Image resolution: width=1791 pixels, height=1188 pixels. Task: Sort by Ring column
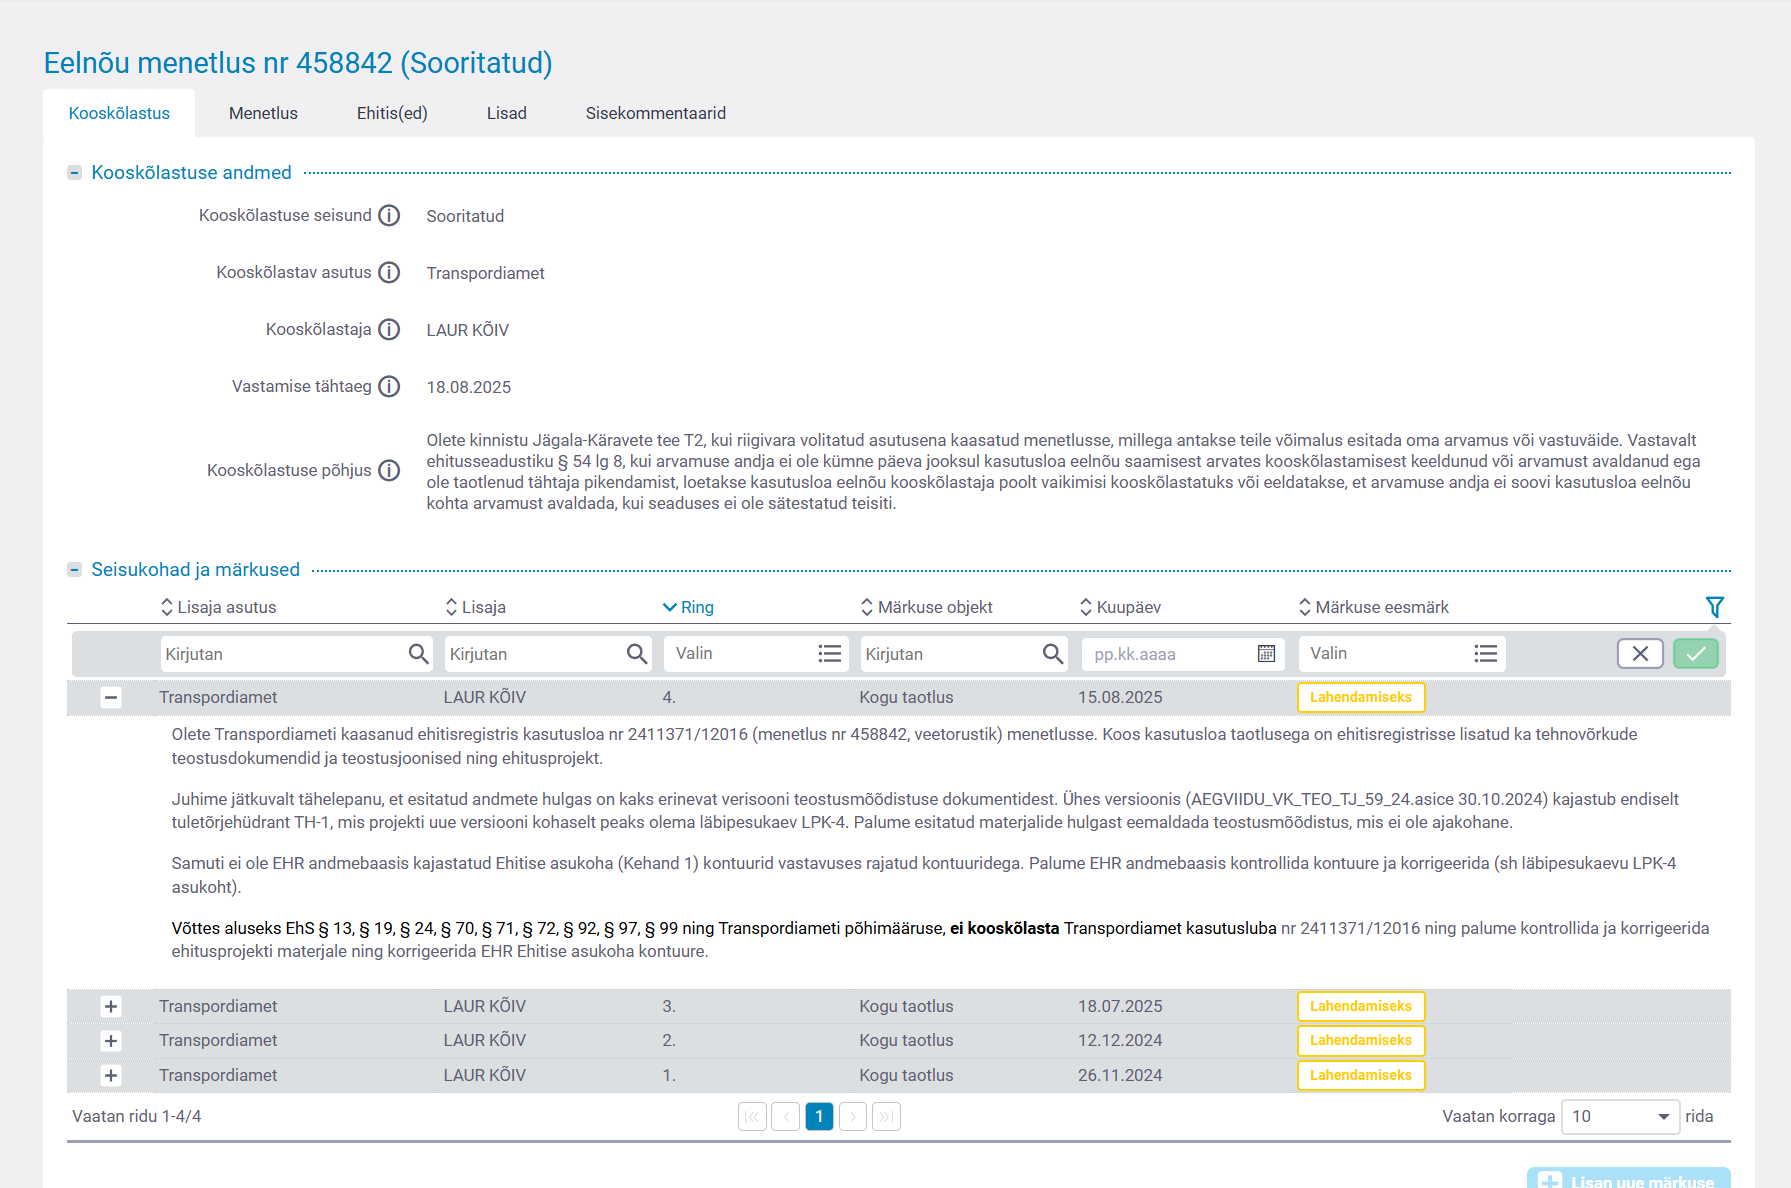click(688, 607)
